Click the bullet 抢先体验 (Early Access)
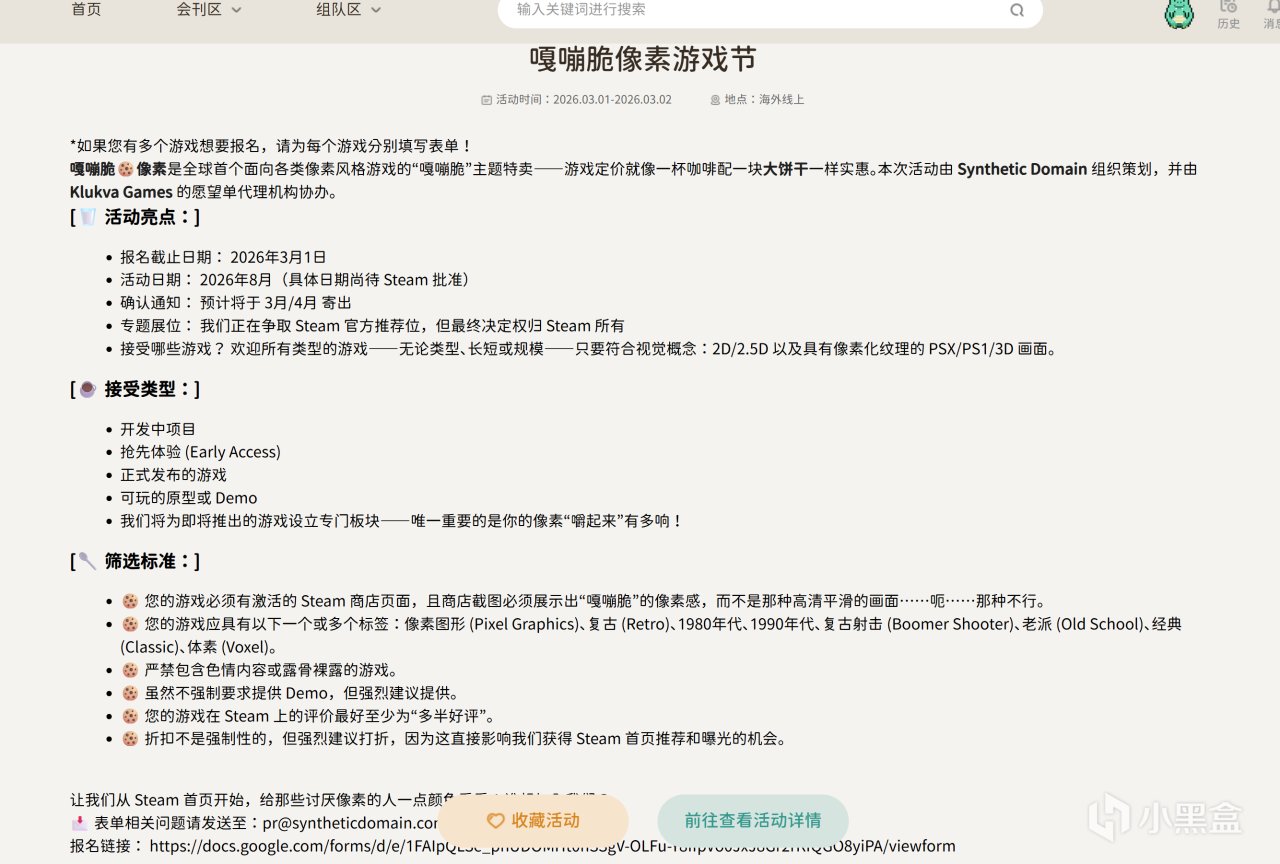This screenshot has height=864, width=1280. [200, 452]
